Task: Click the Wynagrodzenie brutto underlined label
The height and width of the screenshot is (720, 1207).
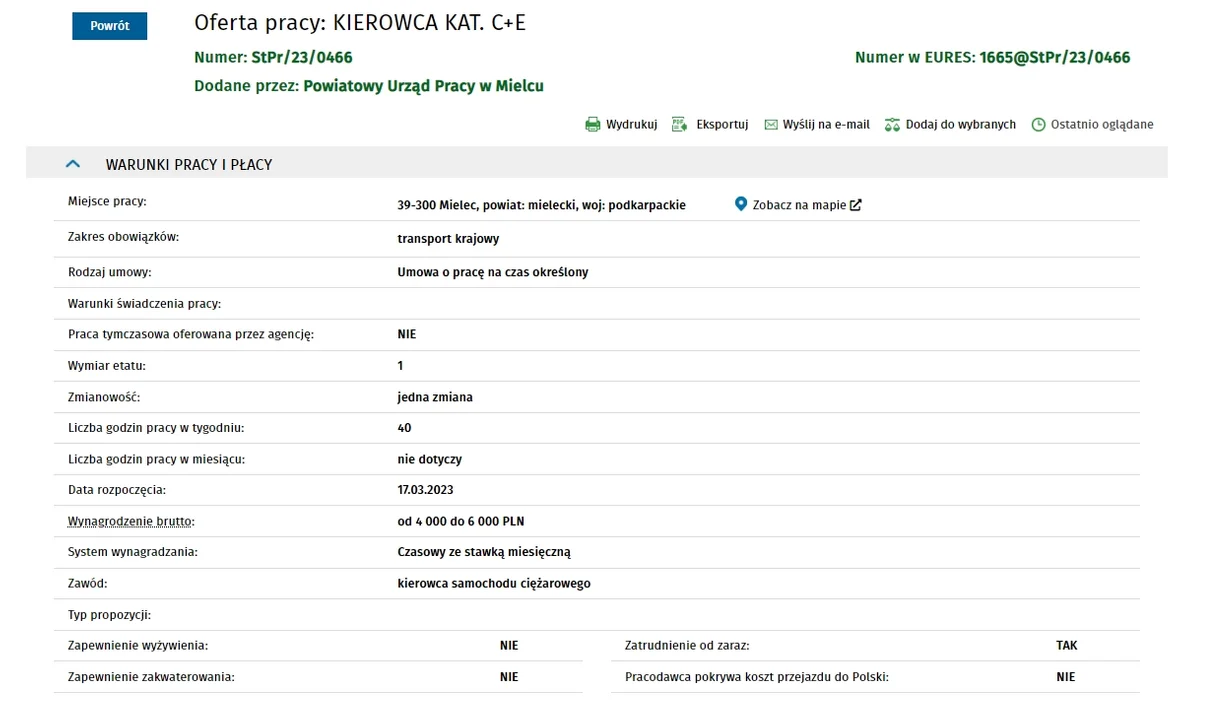Action: pyautogui.click(x=131, y=521)
